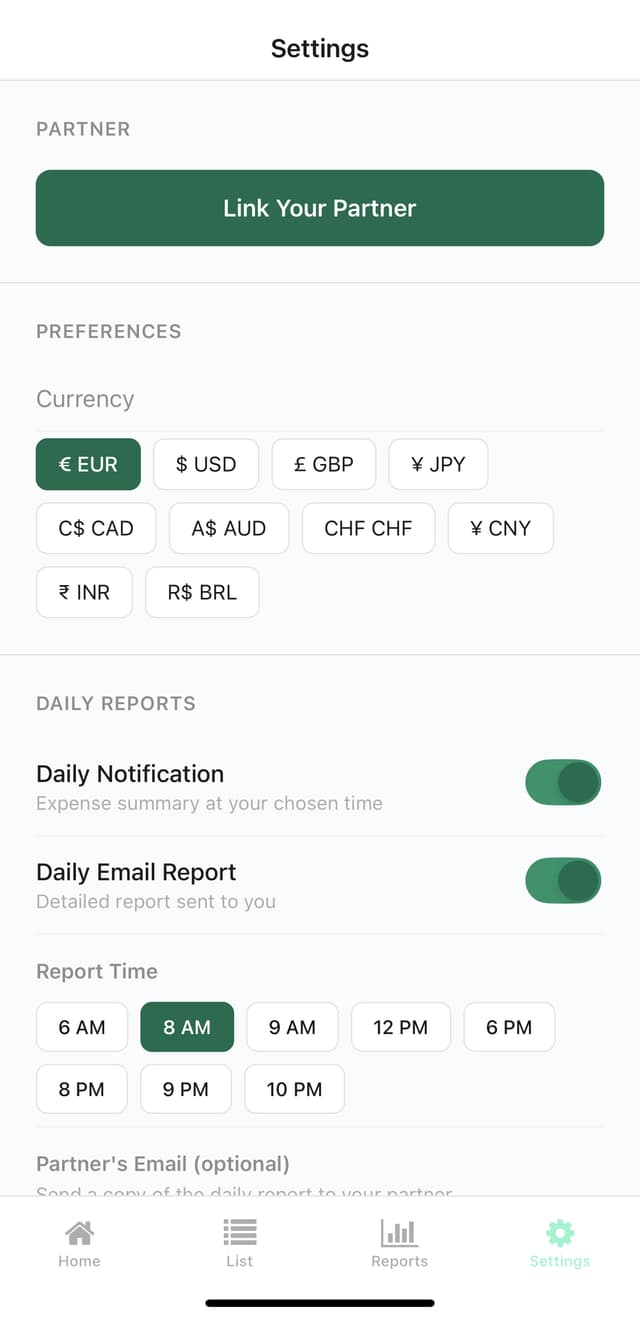The image size is (640, 1319).
Task: Disable the Daily Notification toggle
Action: click(563, 782)
